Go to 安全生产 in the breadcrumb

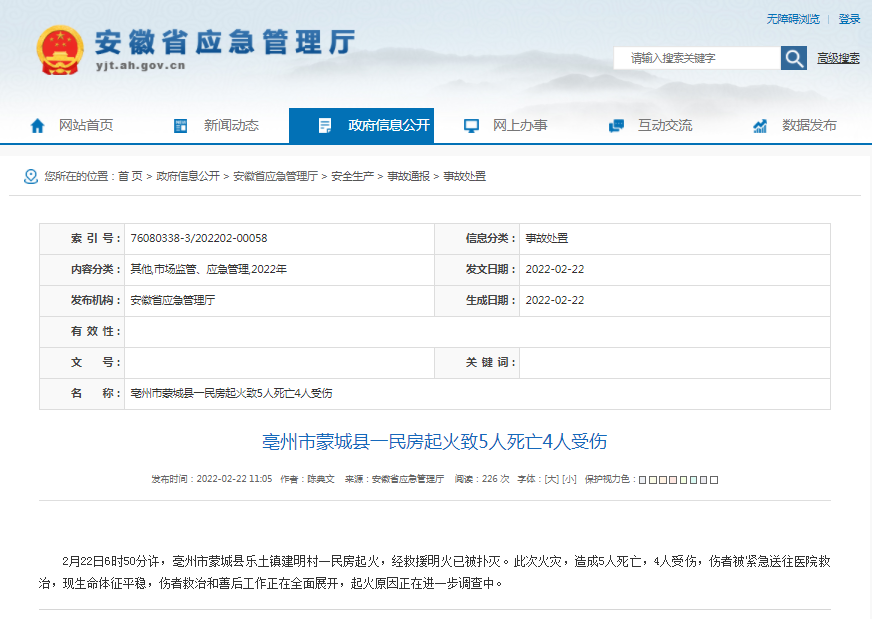[x=352, y=176]
